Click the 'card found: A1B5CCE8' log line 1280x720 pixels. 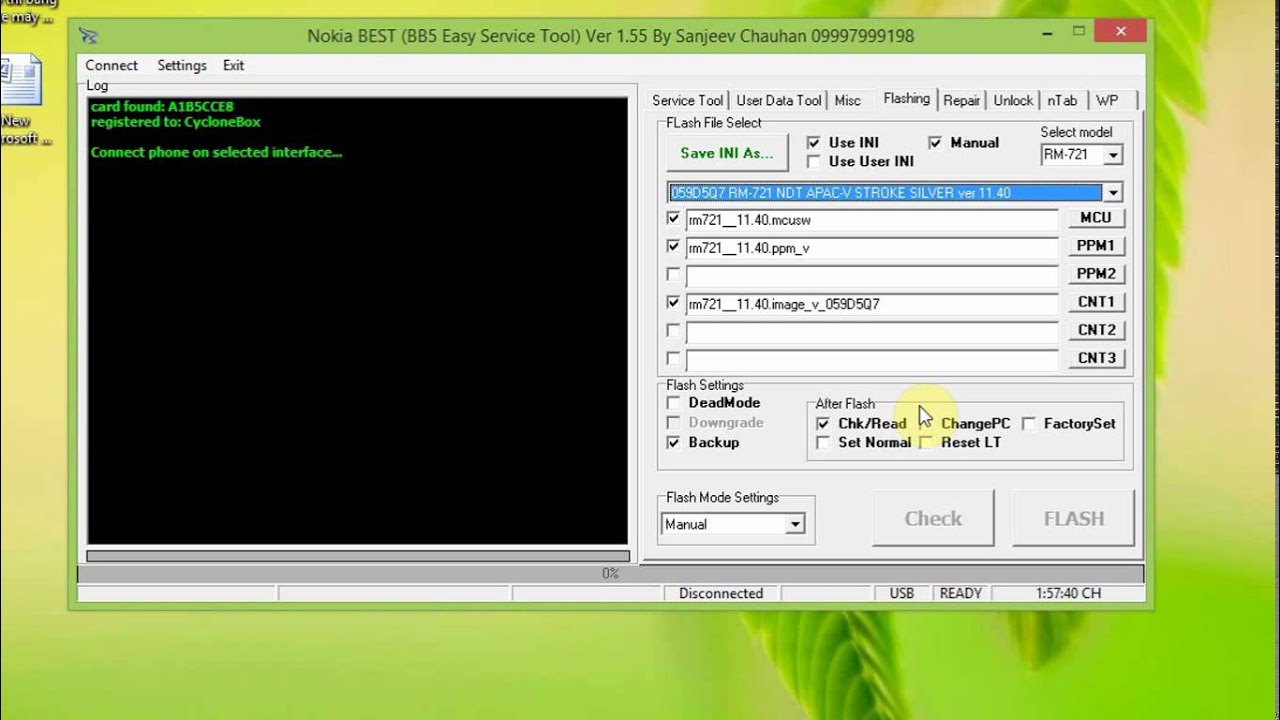[x=162, y=106]
